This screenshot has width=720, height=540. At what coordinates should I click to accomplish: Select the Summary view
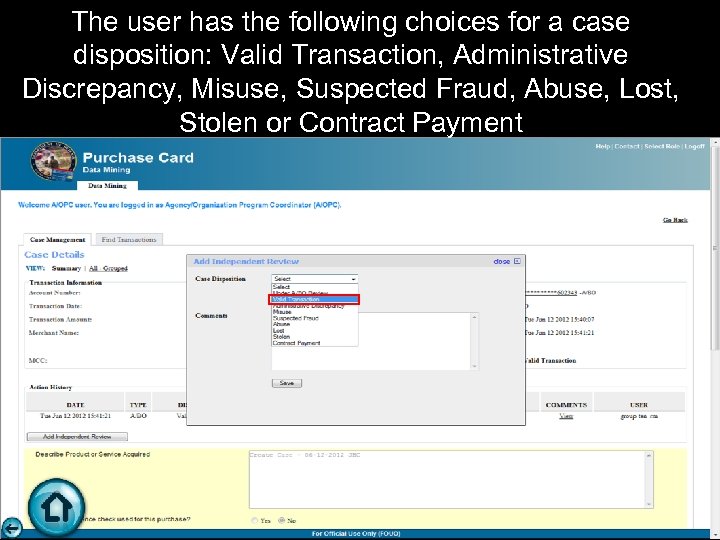(66, 268)
